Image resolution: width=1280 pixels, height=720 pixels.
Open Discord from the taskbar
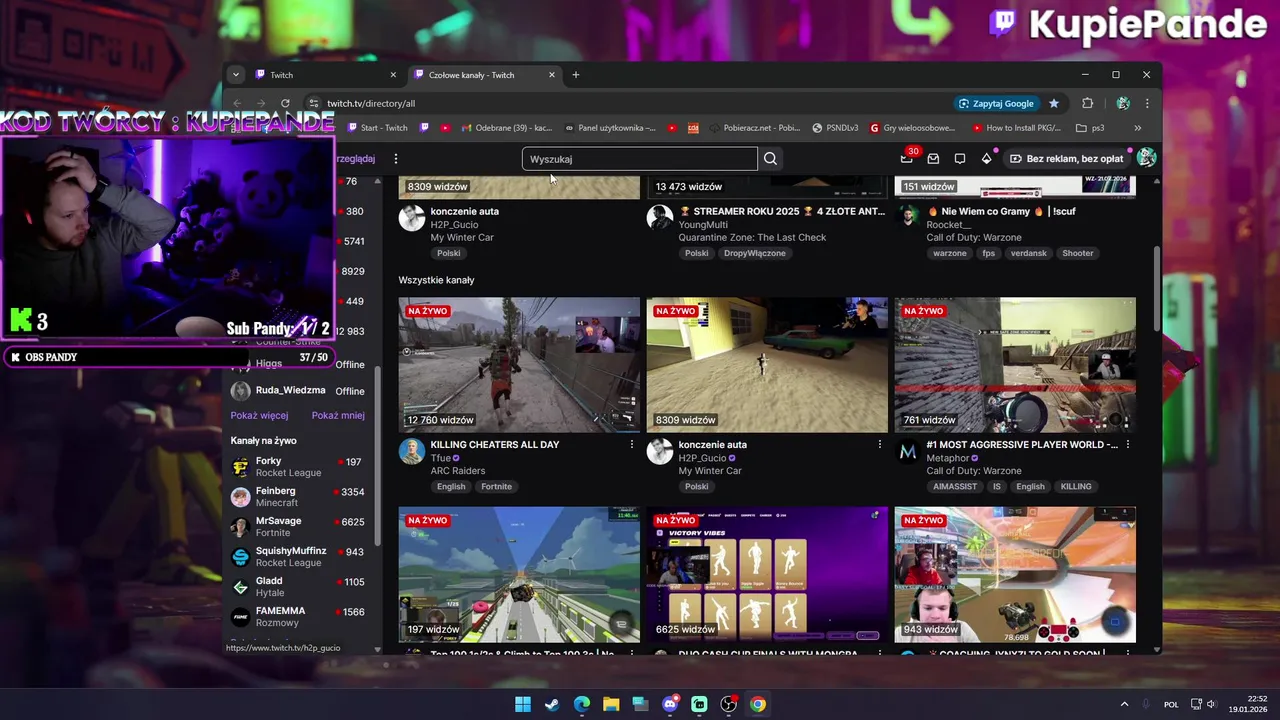[670, 704]
